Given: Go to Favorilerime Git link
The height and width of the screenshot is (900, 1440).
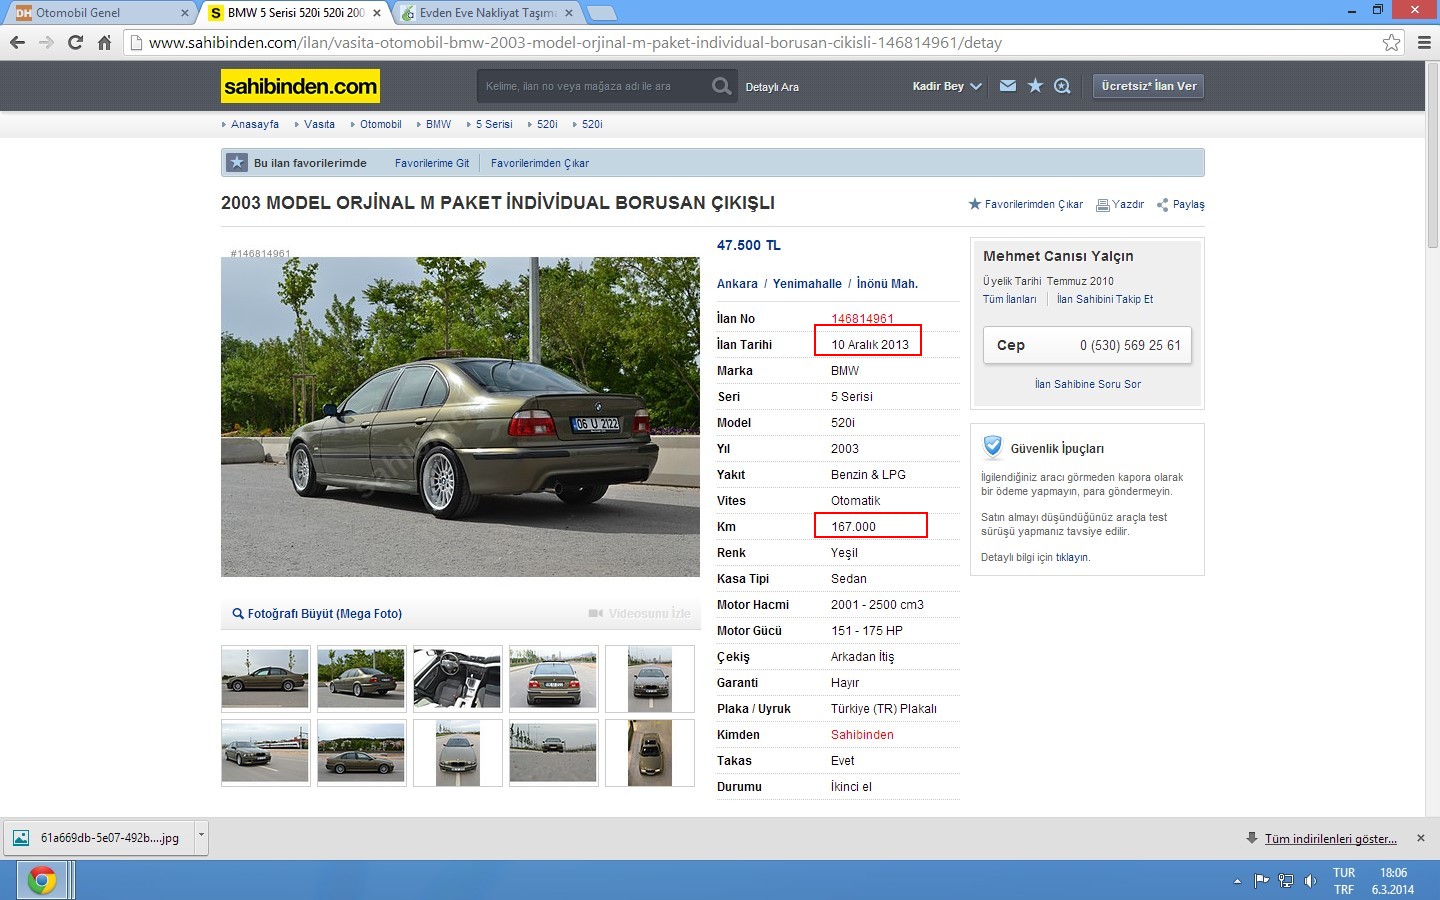Looking at the screenshot, I should pos(432,163).
